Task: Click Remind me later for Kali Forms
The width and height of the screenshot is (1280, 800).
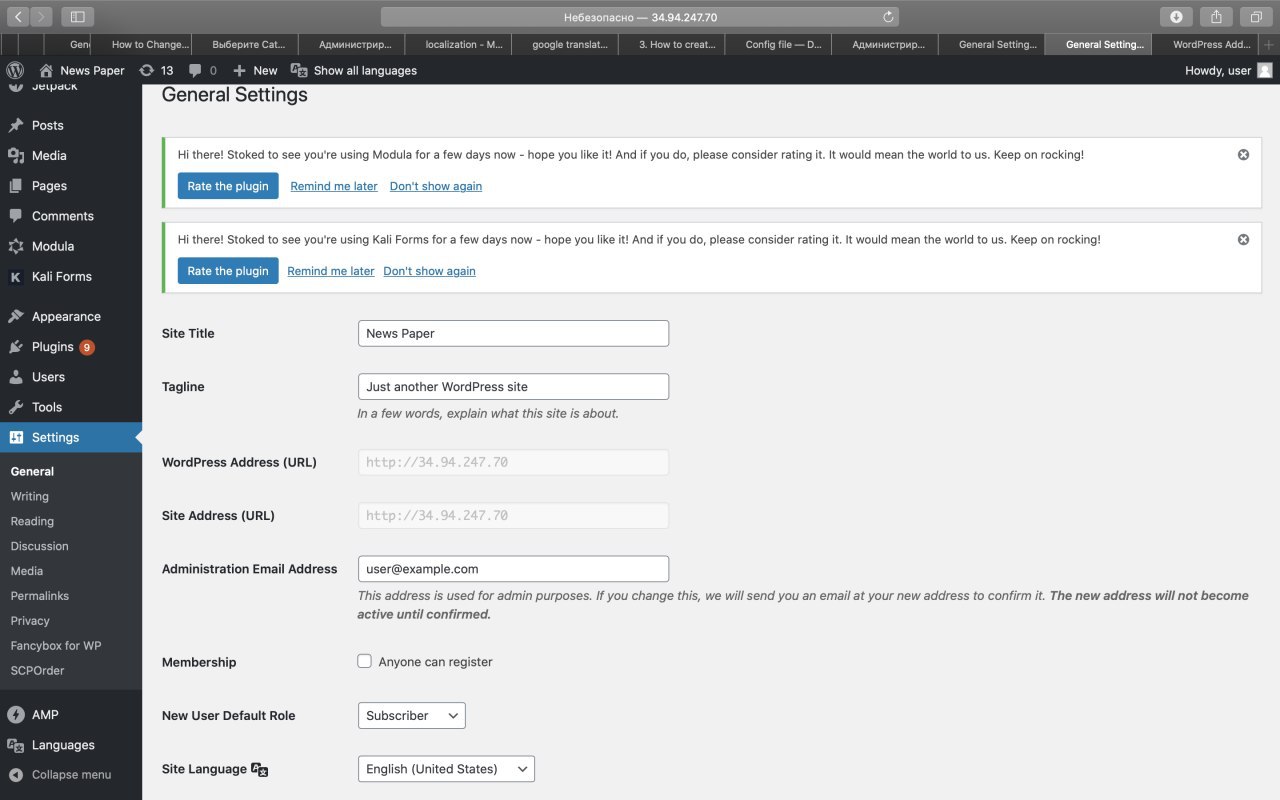Action: pyautogui.click(x=331, y=271)
